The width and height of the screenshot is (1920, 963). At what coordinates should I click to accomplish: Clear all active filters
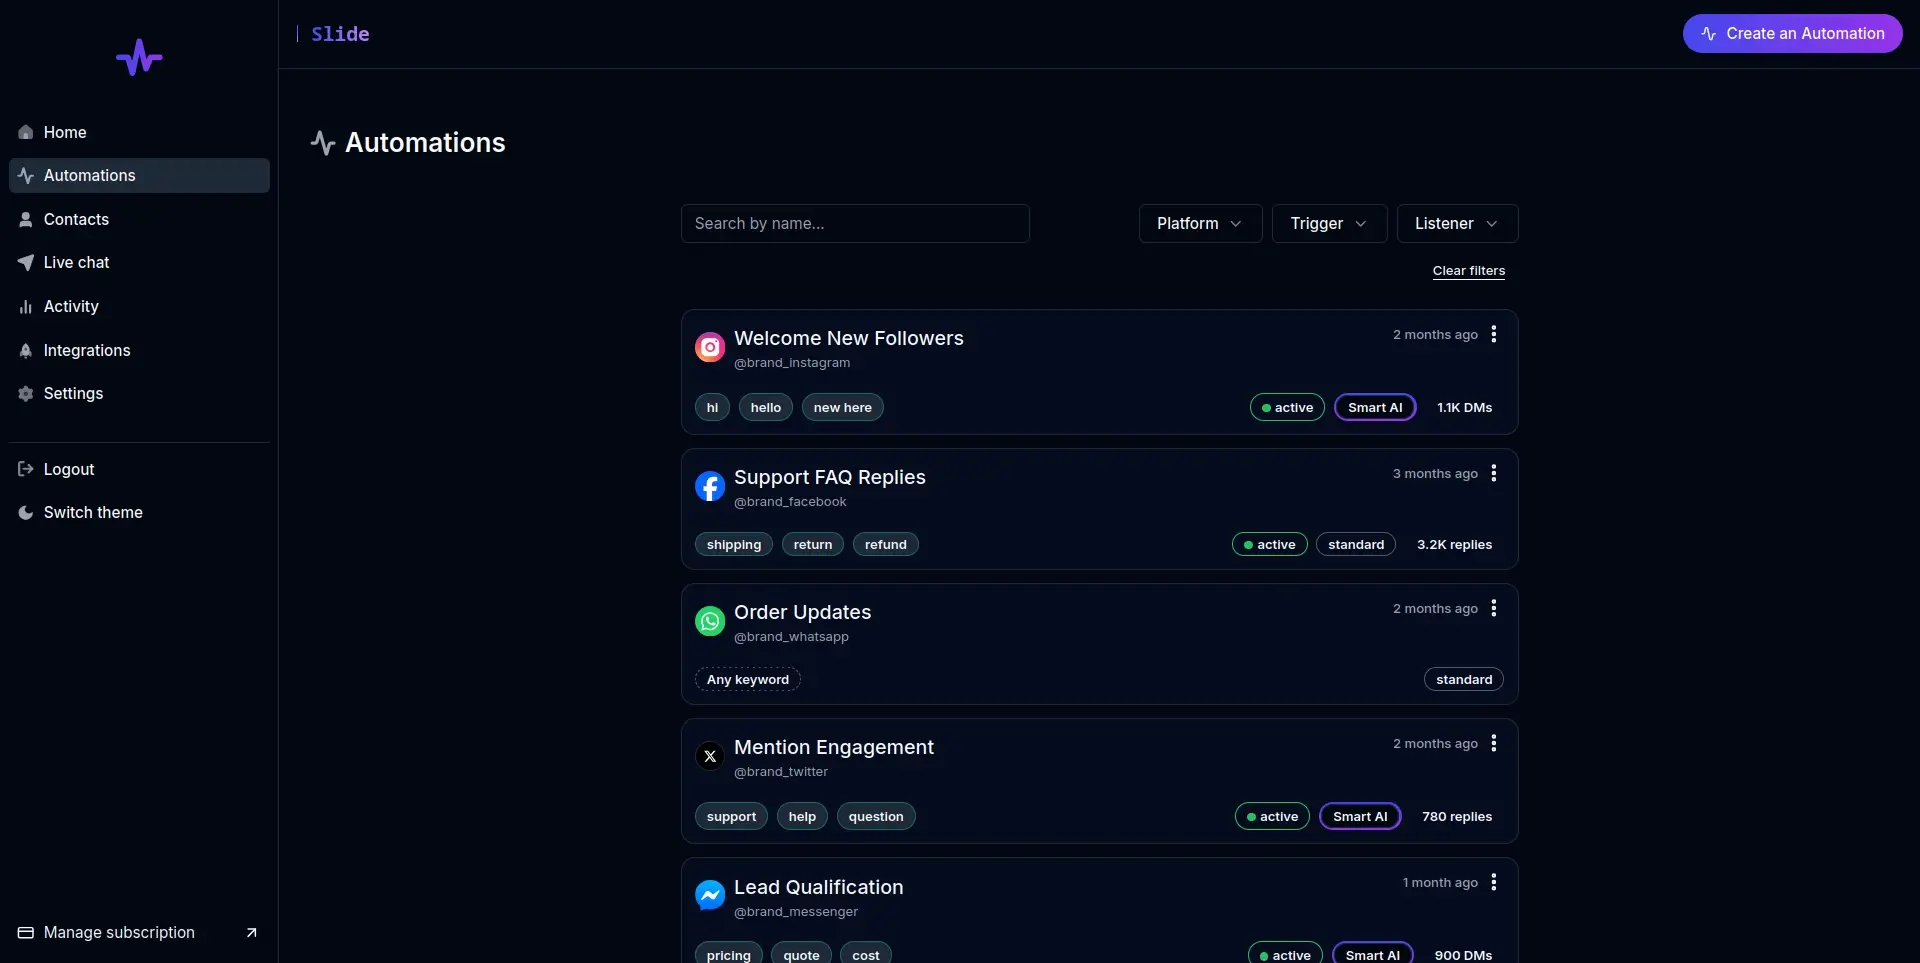click(1468, 270)
